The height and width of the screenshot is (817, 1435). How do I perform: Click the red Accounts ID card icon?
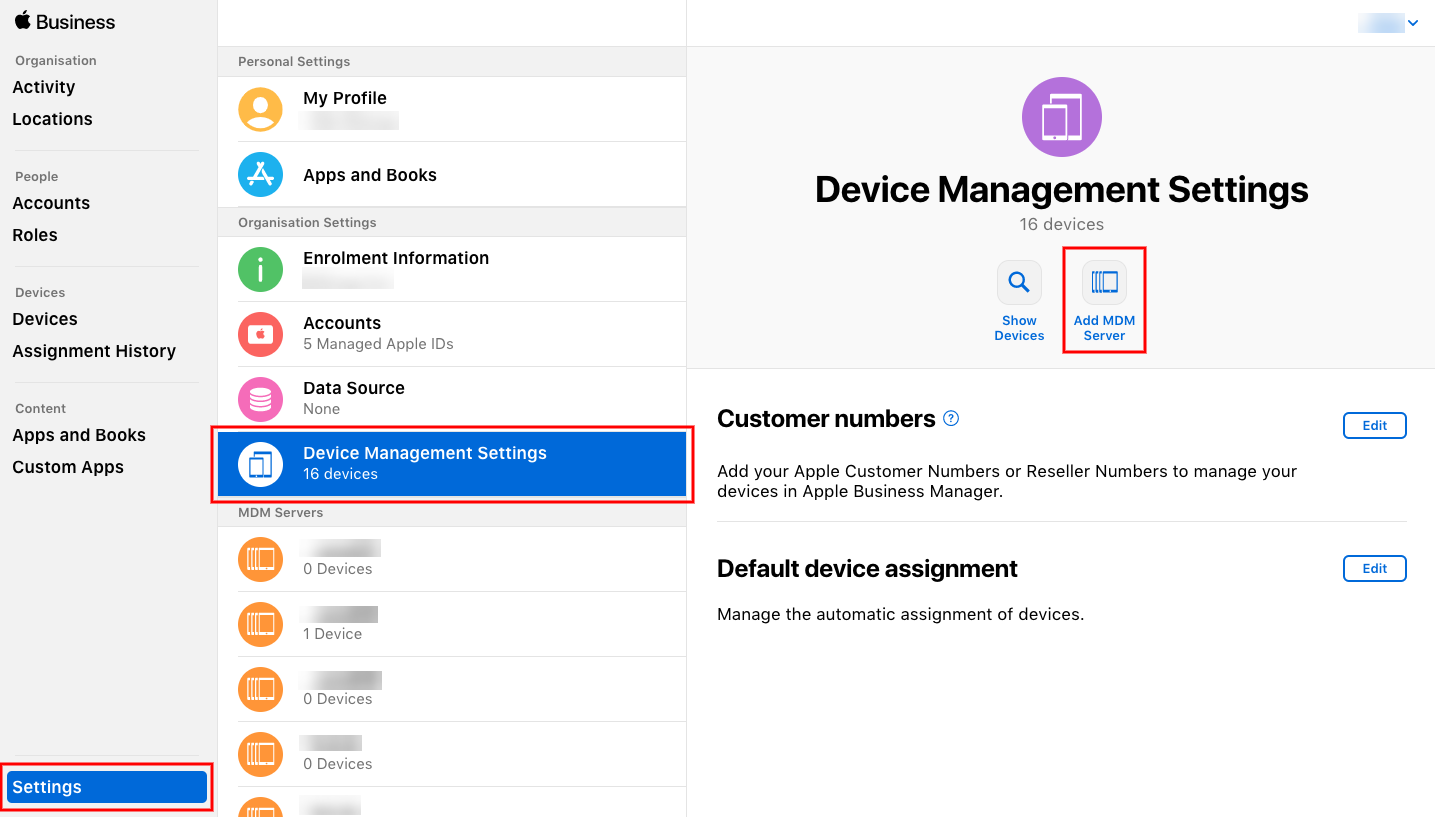tap(260, 334)
